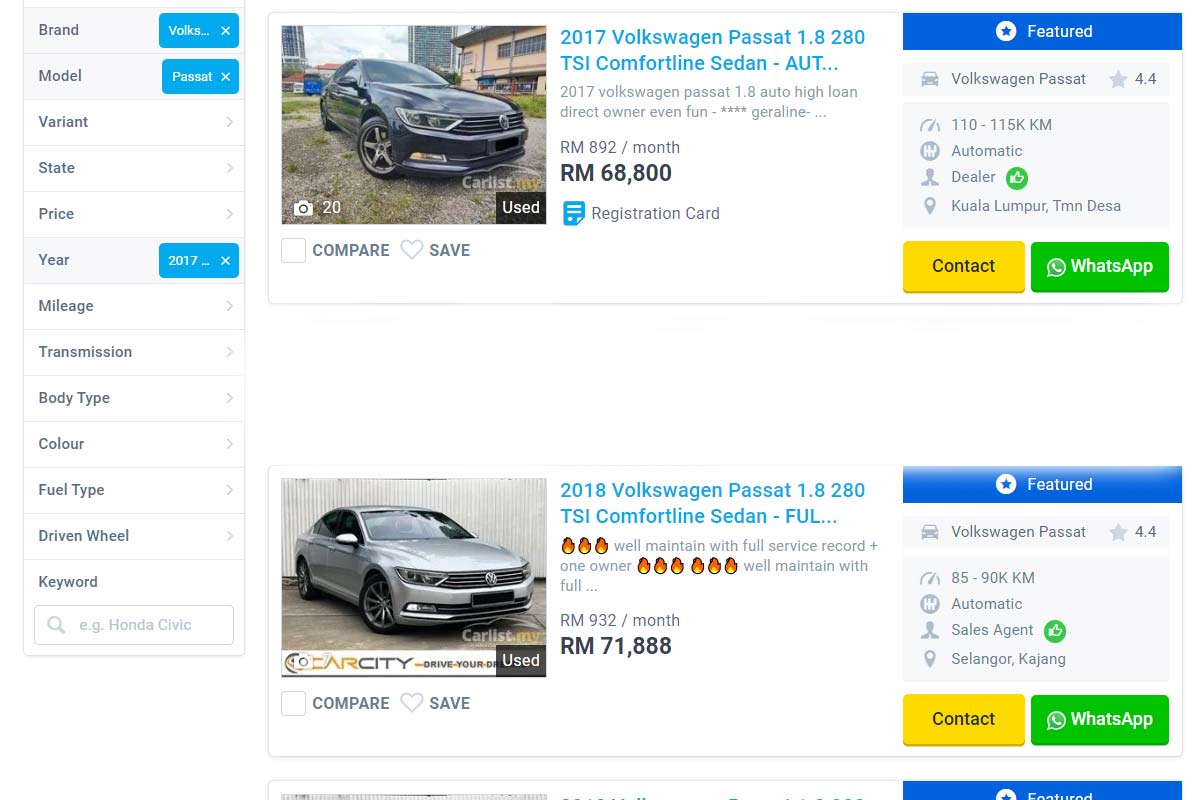This screenshot has height=800, width=1200.
Task: Remove the 2017 year filter
Action: (225, 261)
